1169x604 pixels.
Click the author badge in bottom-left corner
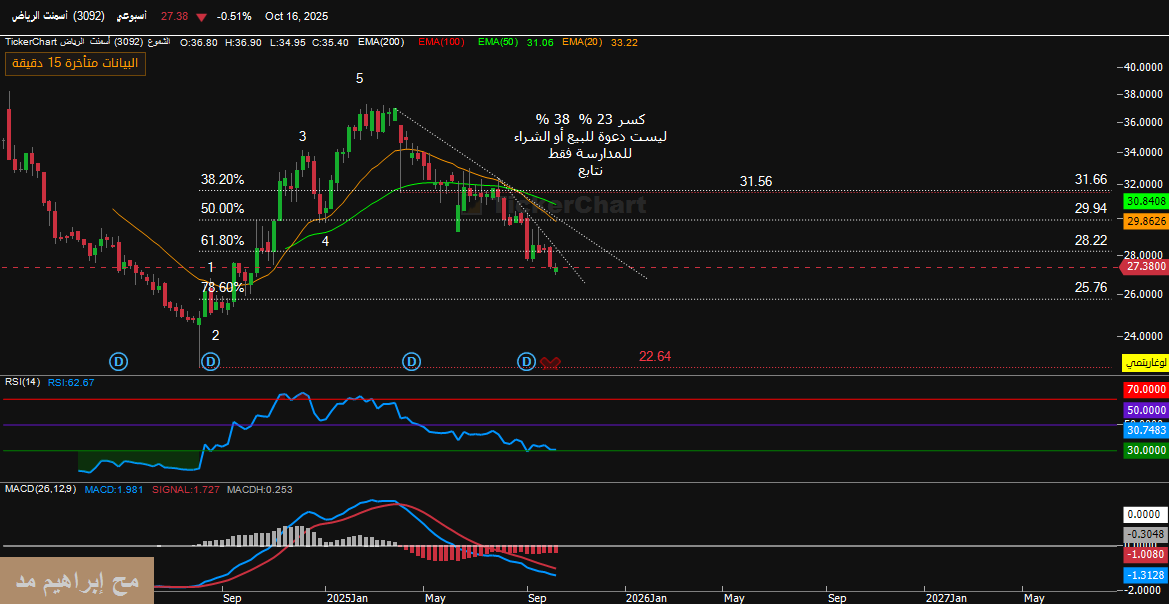(x=77, y=581)
